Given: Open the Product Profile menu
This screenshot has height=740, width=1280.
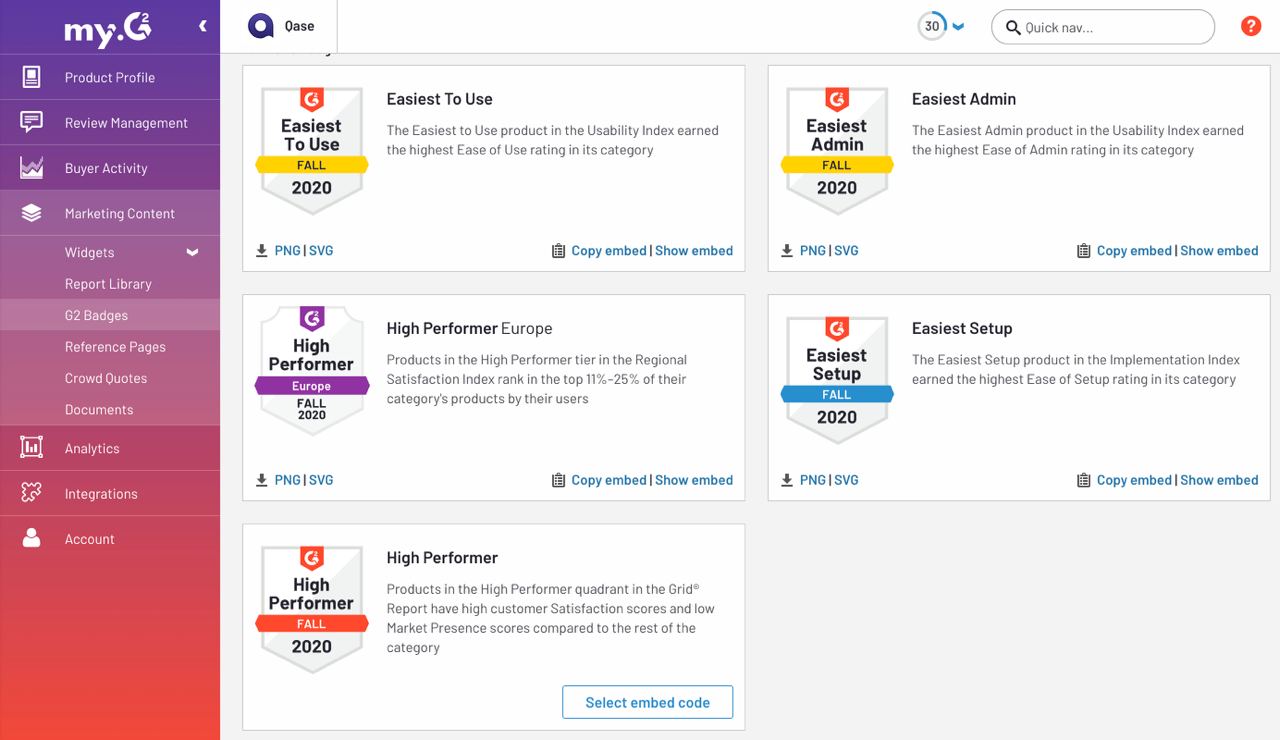Looking at the screenshot, I should 110,77.
